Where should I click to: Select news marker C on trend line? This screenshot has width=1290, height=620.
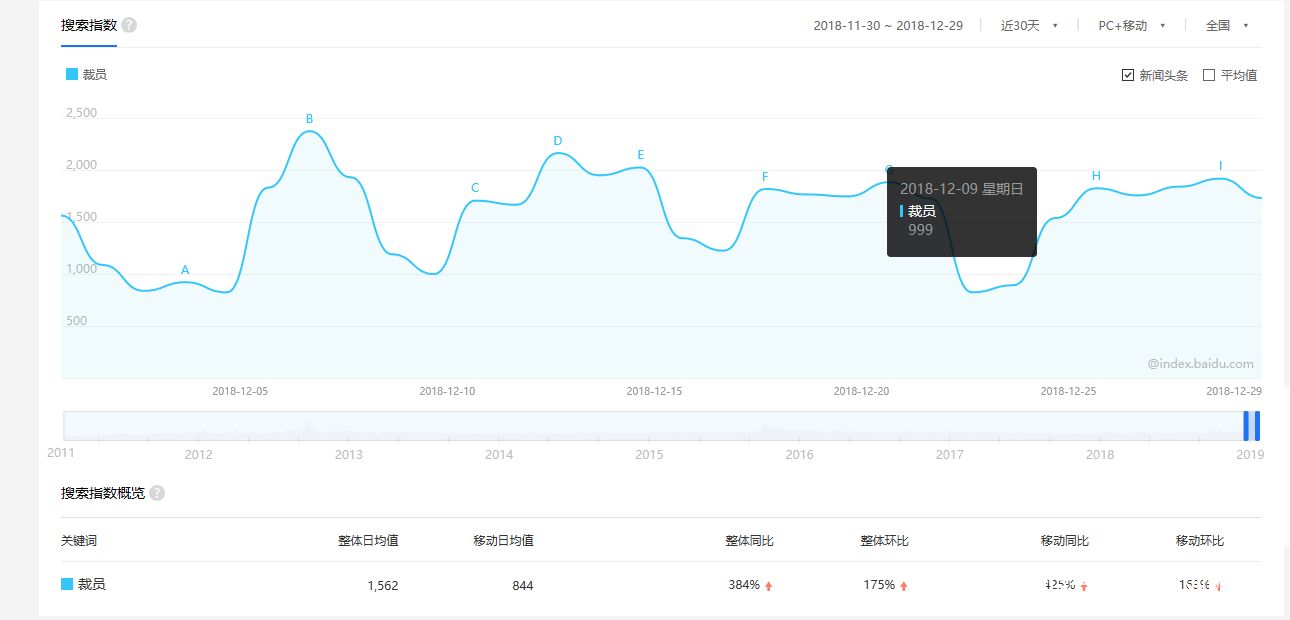(475, 188)
